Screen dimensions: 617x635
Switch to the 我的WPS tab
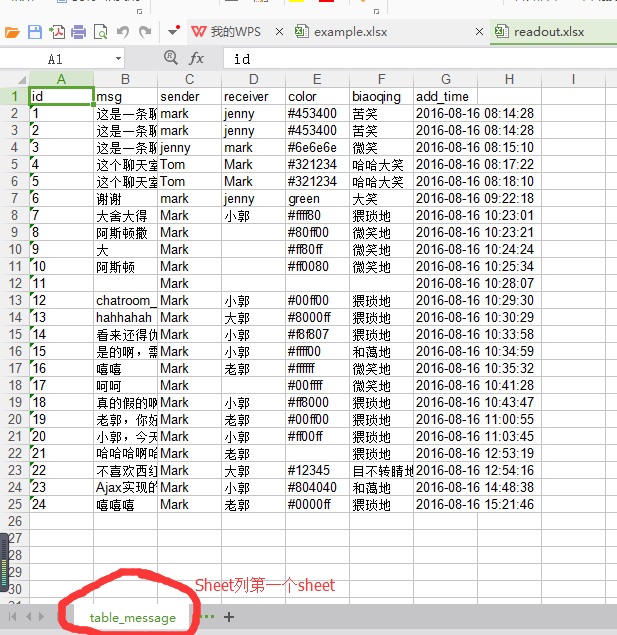227,32
